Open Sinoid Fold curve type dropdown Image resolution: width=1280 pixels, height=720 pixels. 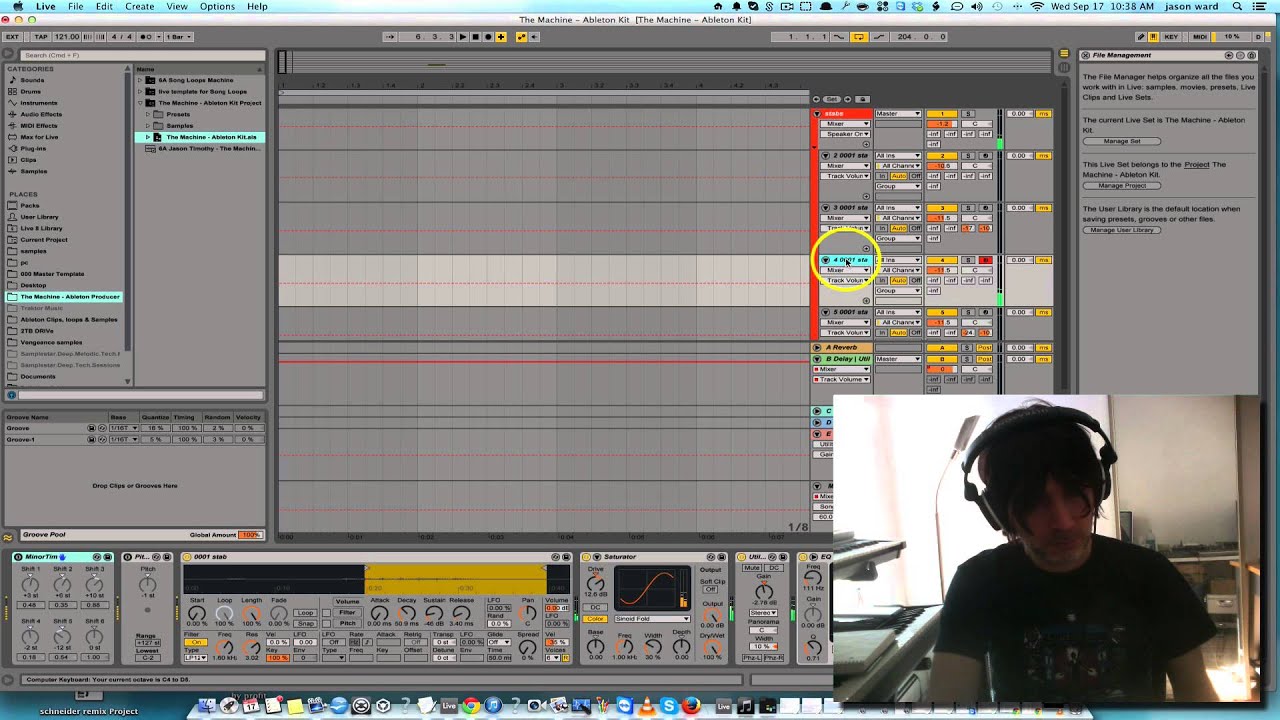651,619
